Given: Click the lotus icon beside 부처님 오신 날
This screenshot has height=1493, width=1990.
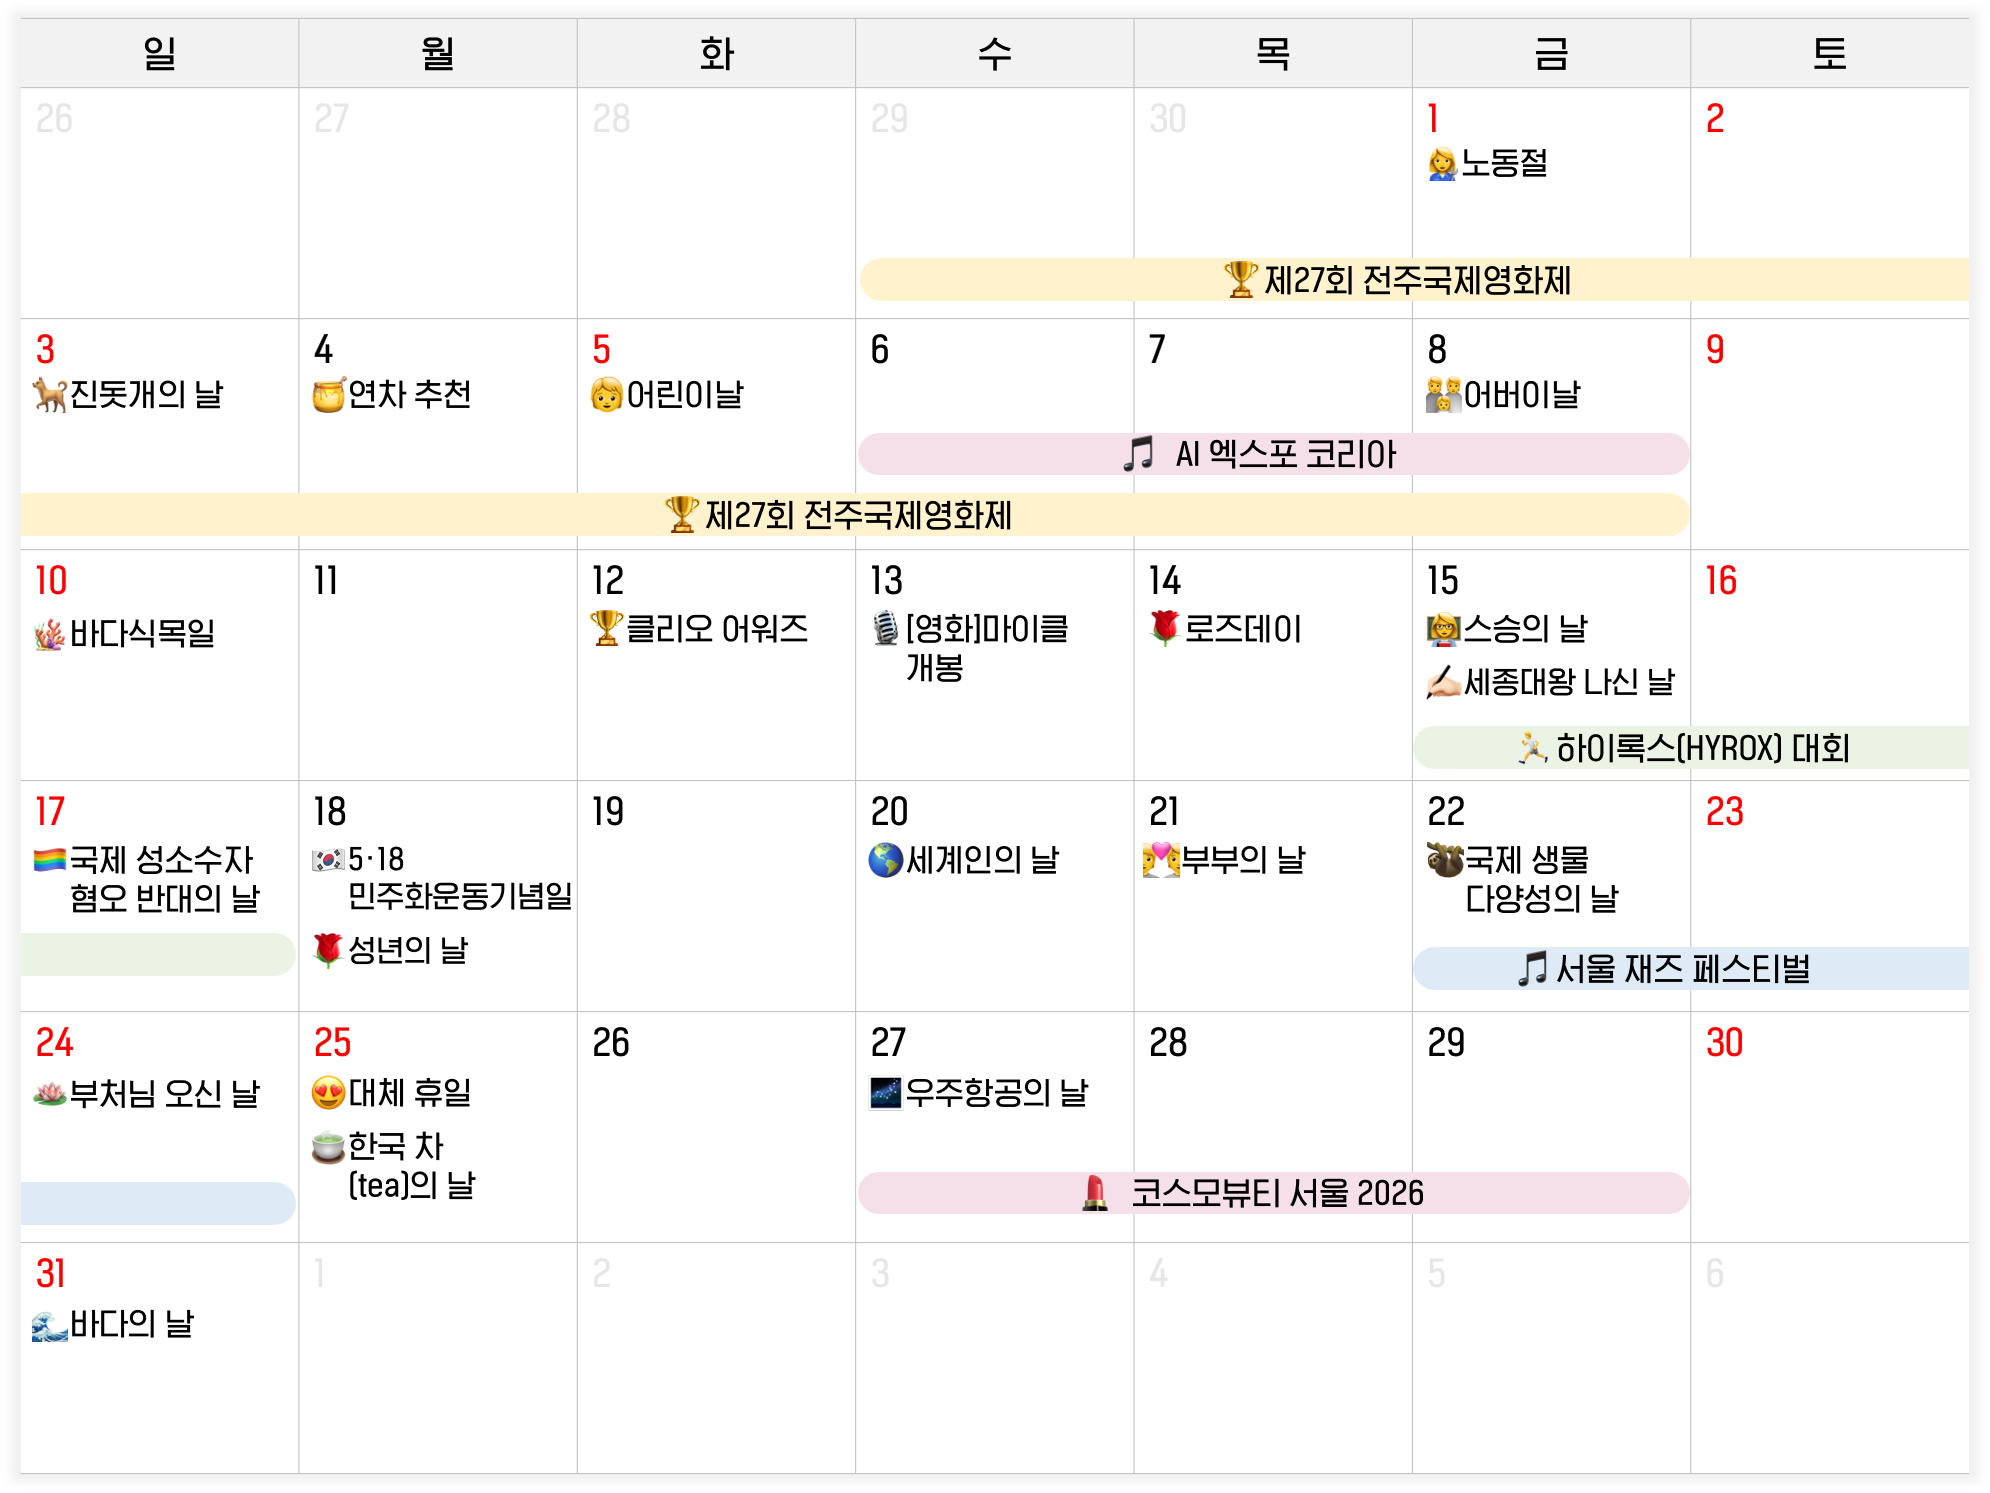Looking at the screenshot, I should point(49,1093).
